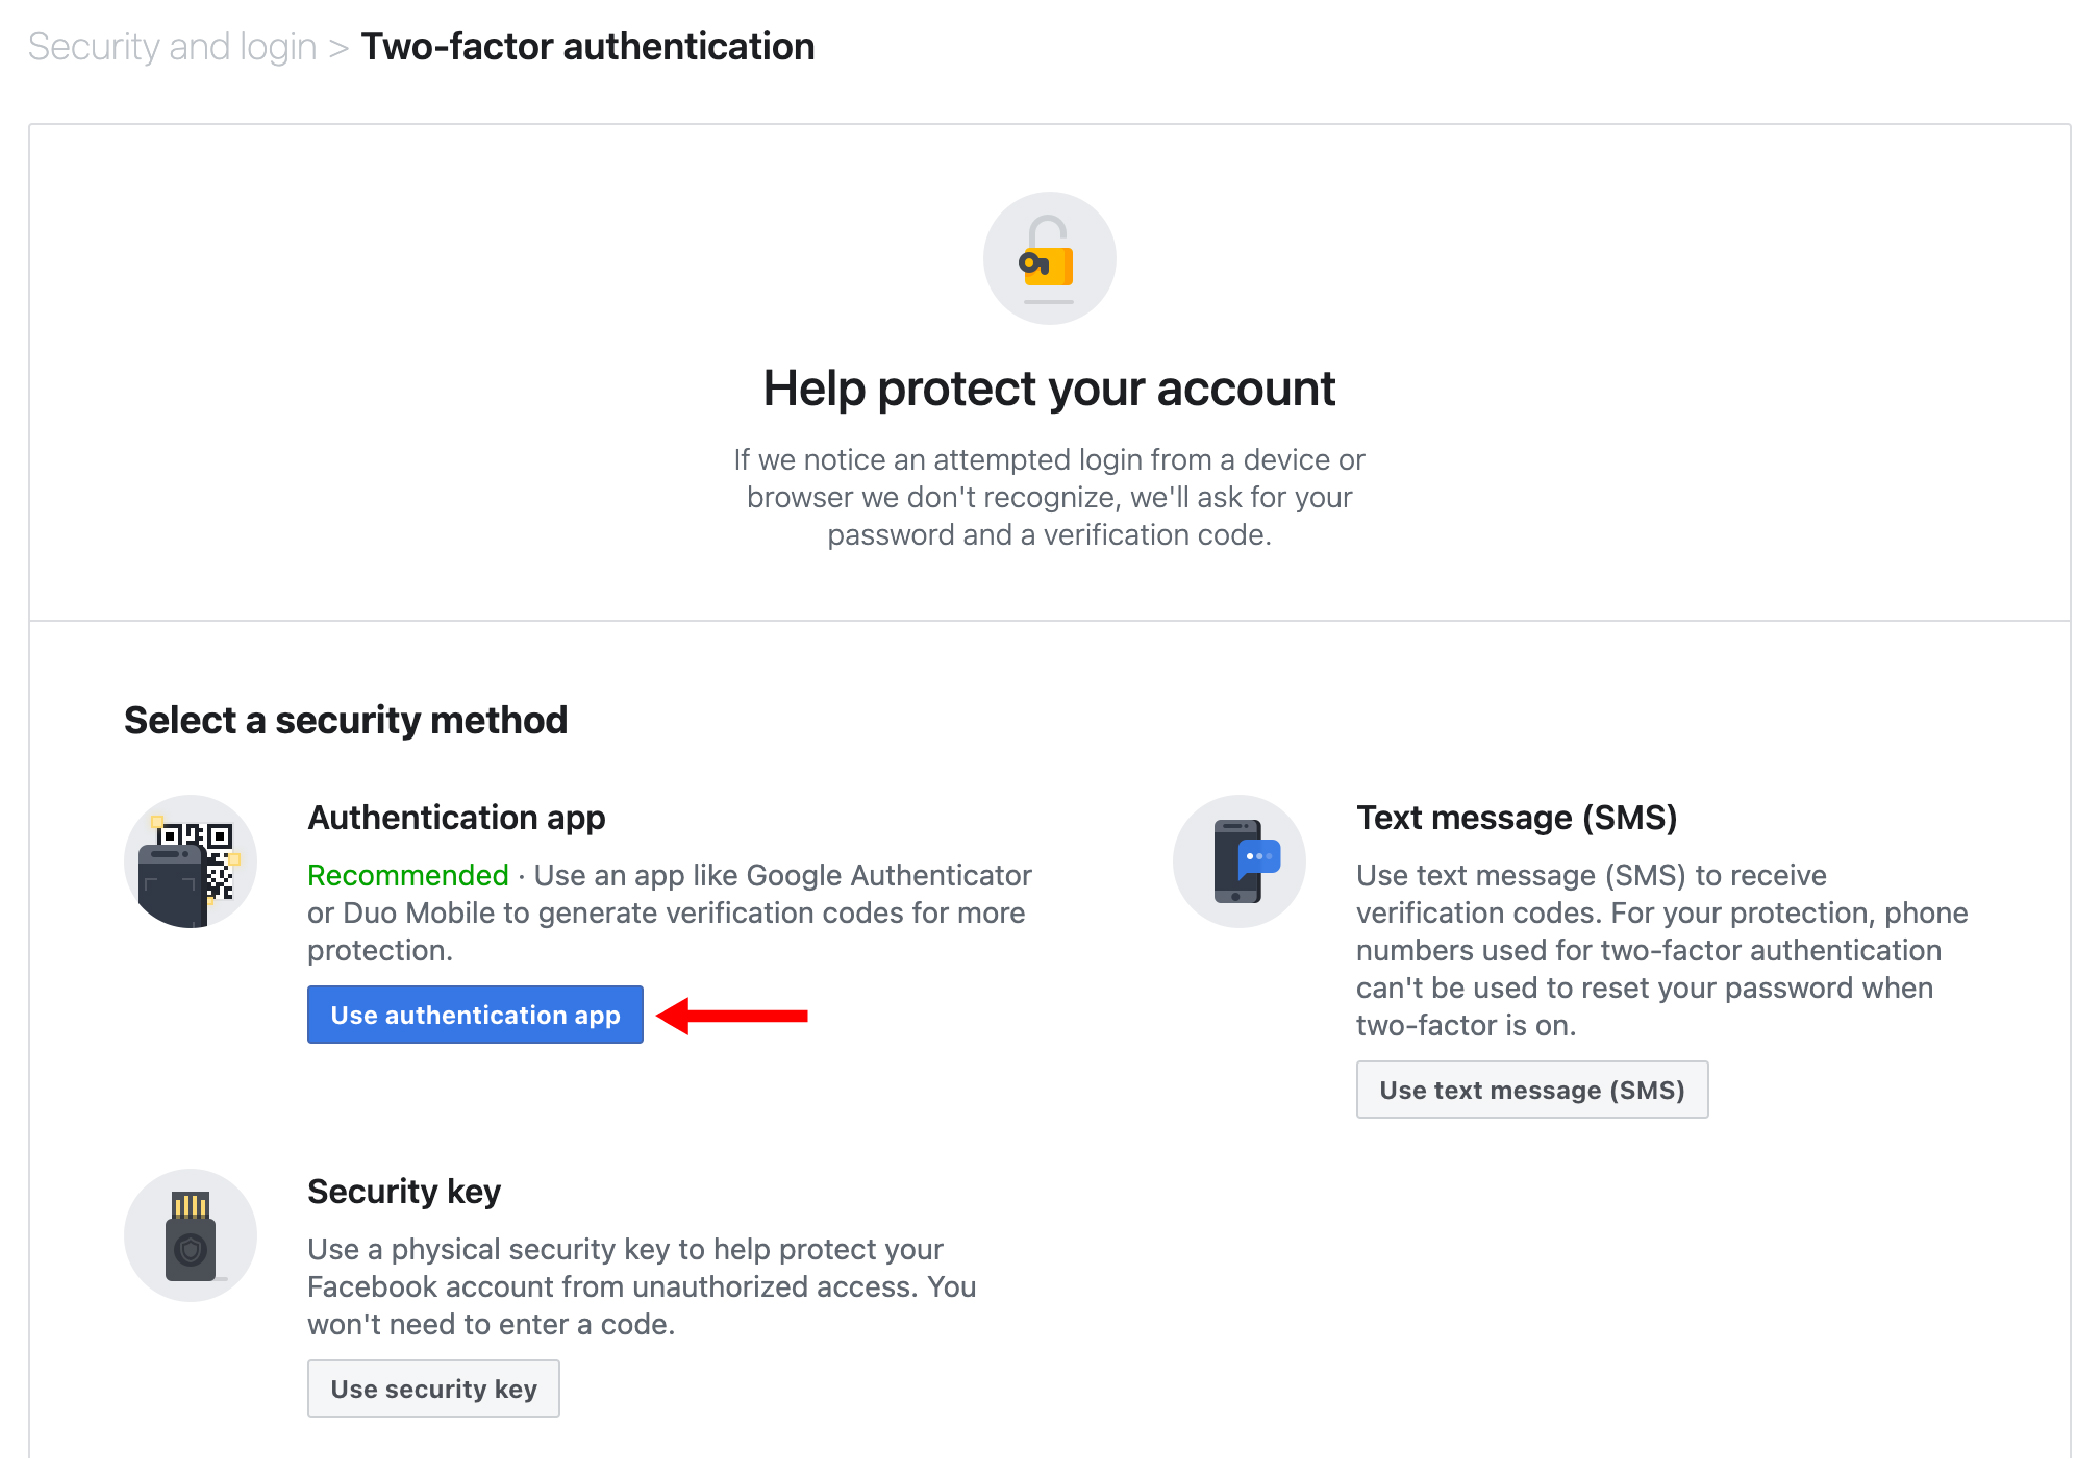This screenshot has height=1459, width=2095.
Task: Select the Security key heading
Action: click(x=404, y=1192)
